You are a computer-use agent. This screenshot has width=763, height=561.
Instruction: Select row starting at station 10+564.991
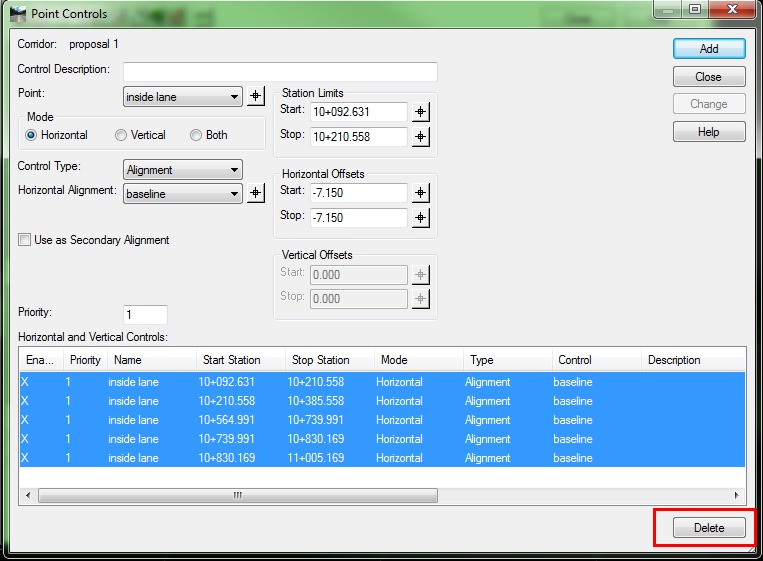(x=382, y=420)
